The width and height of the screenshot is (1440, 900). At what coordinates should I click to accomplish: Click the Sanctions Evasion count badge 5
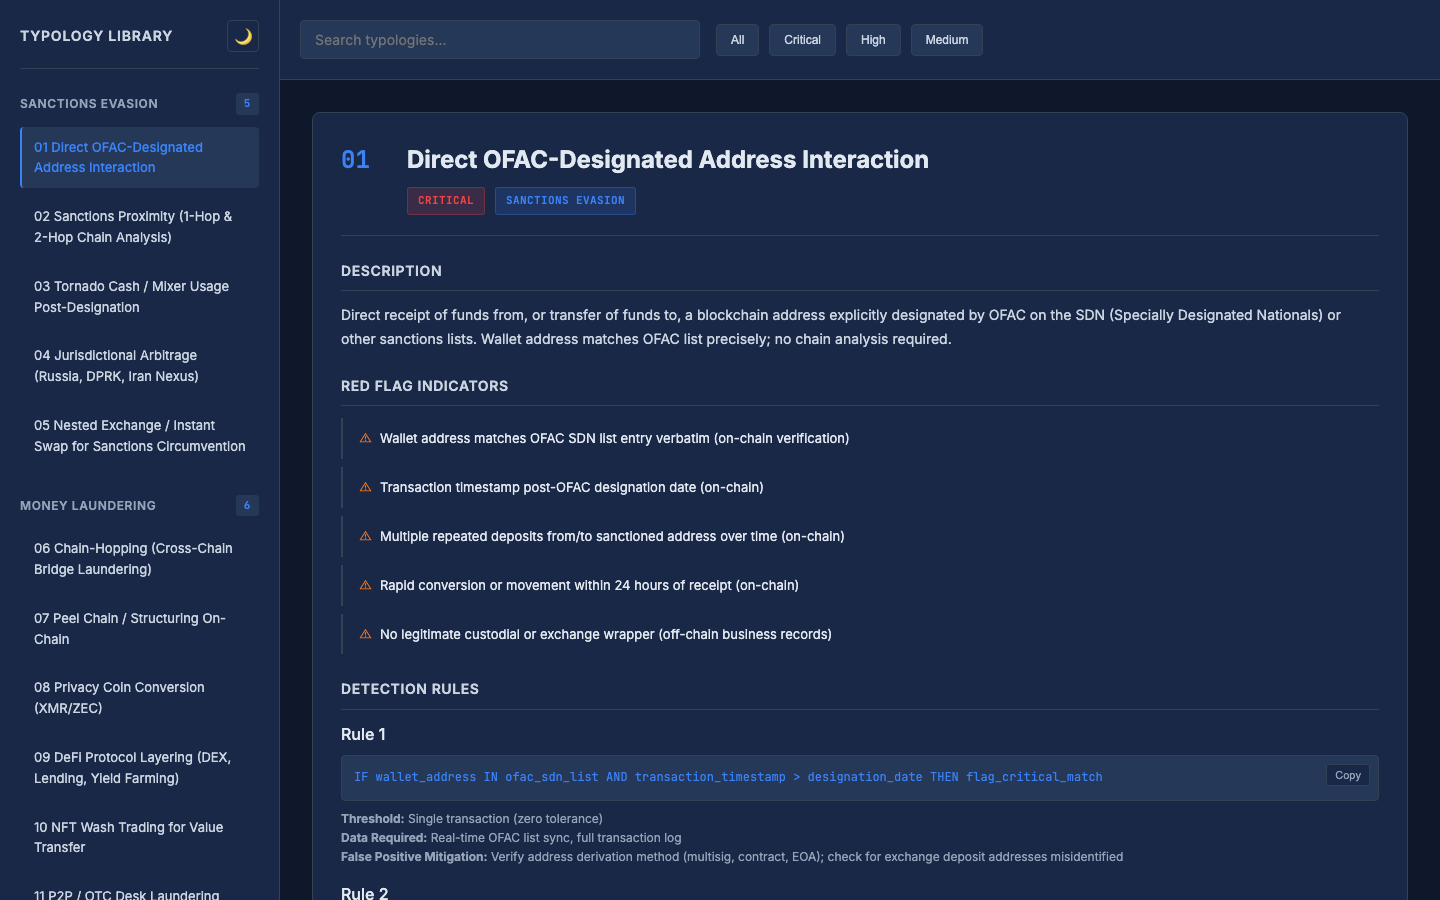click(247, 104)
